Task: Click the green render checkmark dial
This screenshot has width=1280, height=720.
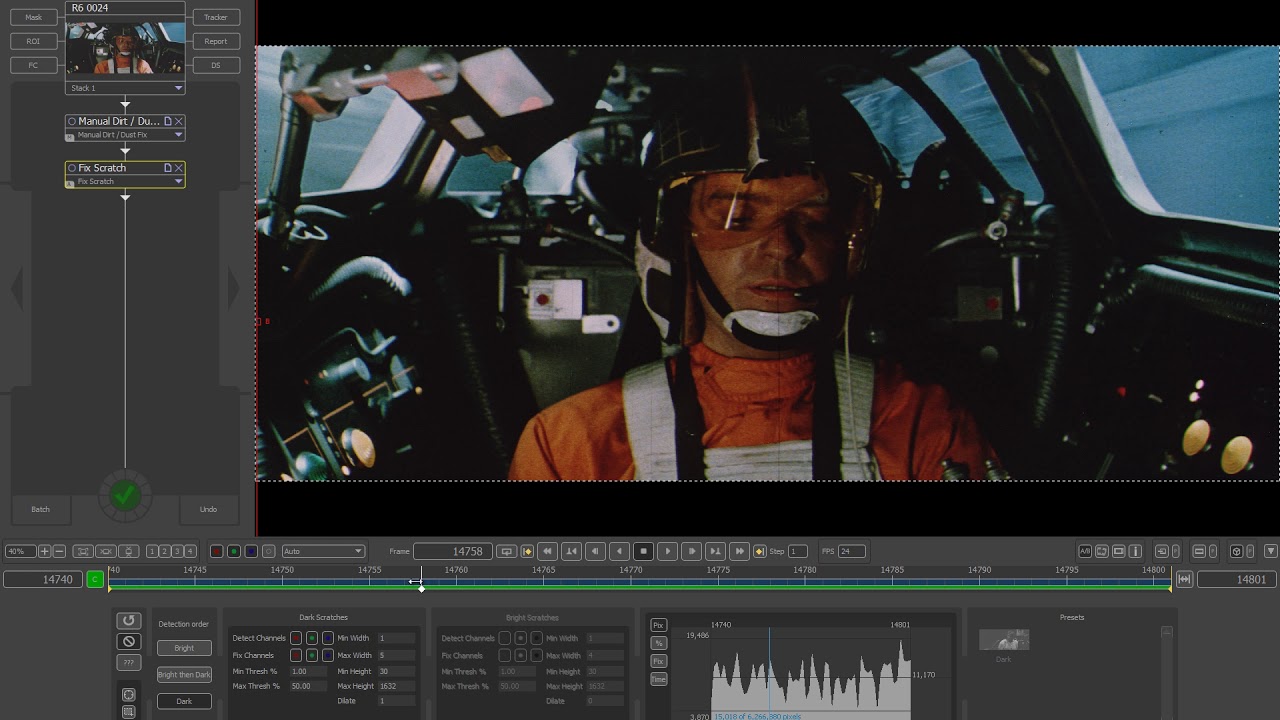Action: coord(125,494)
